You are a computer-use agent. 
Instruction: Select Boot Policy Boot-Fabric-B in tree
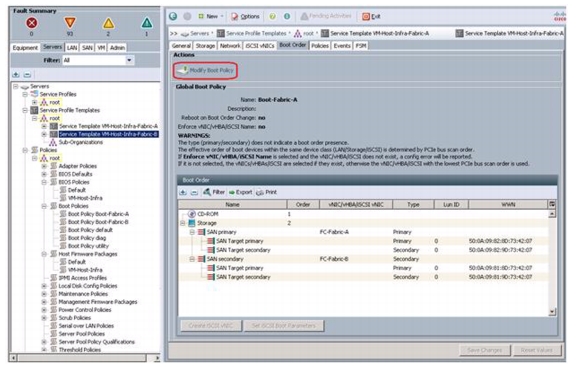click(x=98, y=222)
